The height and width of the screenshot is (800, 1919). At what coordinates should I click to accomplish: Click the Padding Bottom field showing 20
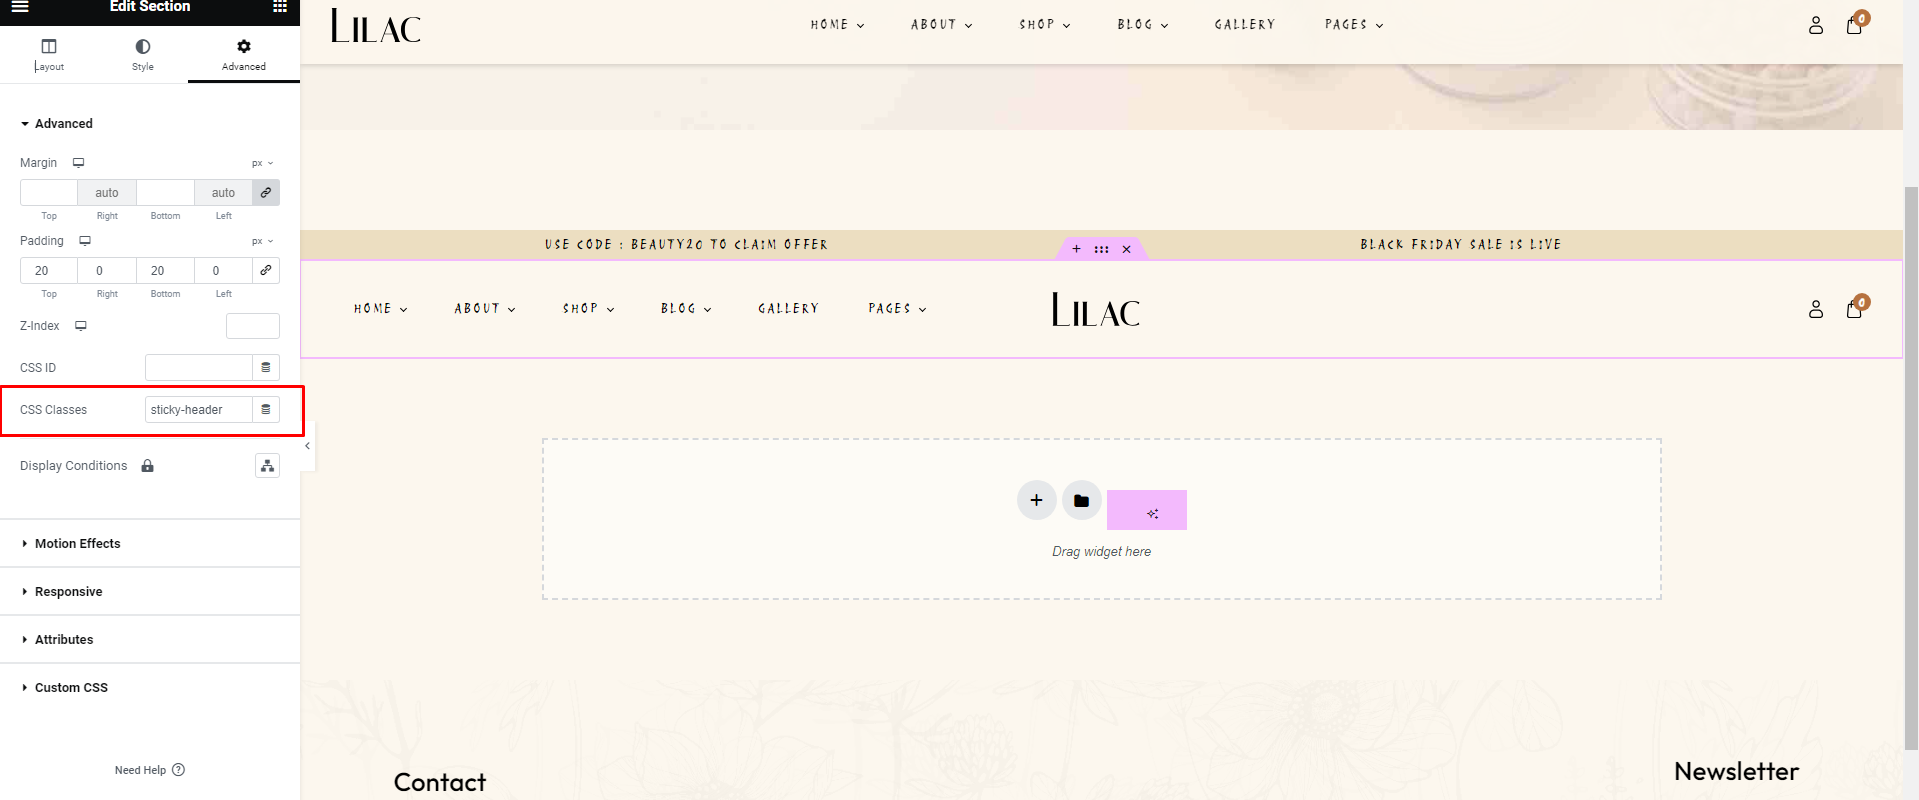pyautogui.click(x=165, y=271)
